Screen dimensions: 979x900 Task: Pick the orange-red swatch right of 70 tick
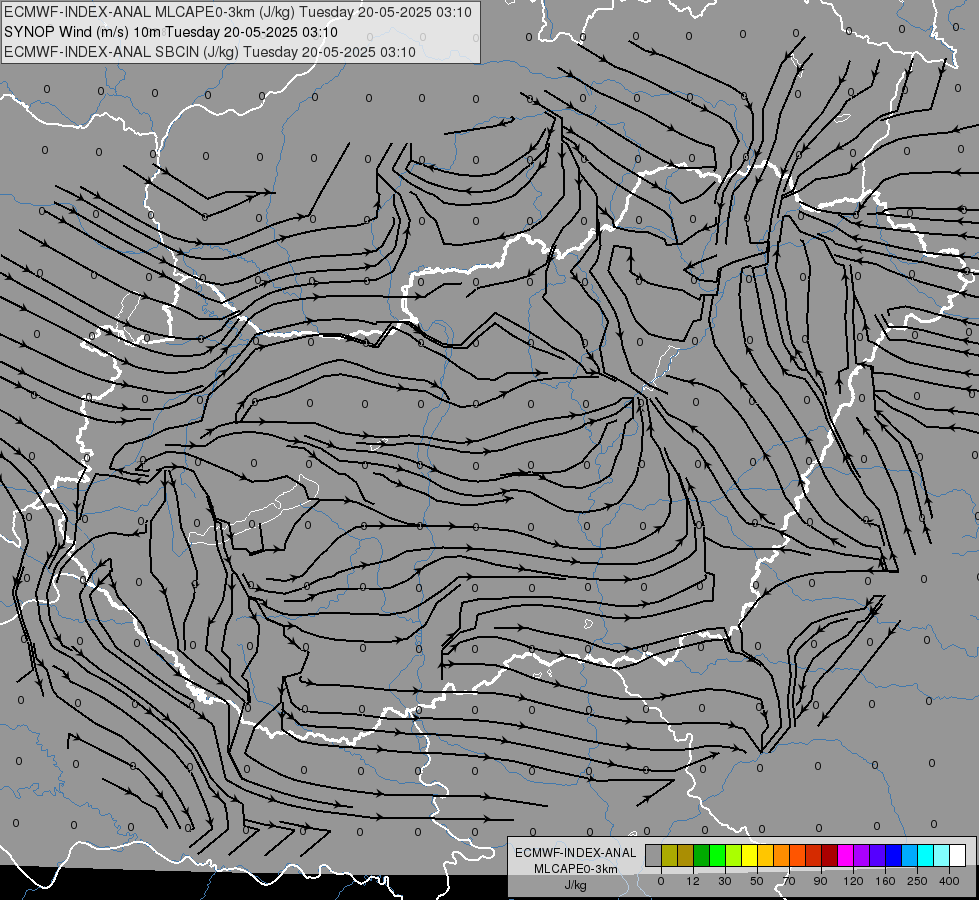(798, 855)
